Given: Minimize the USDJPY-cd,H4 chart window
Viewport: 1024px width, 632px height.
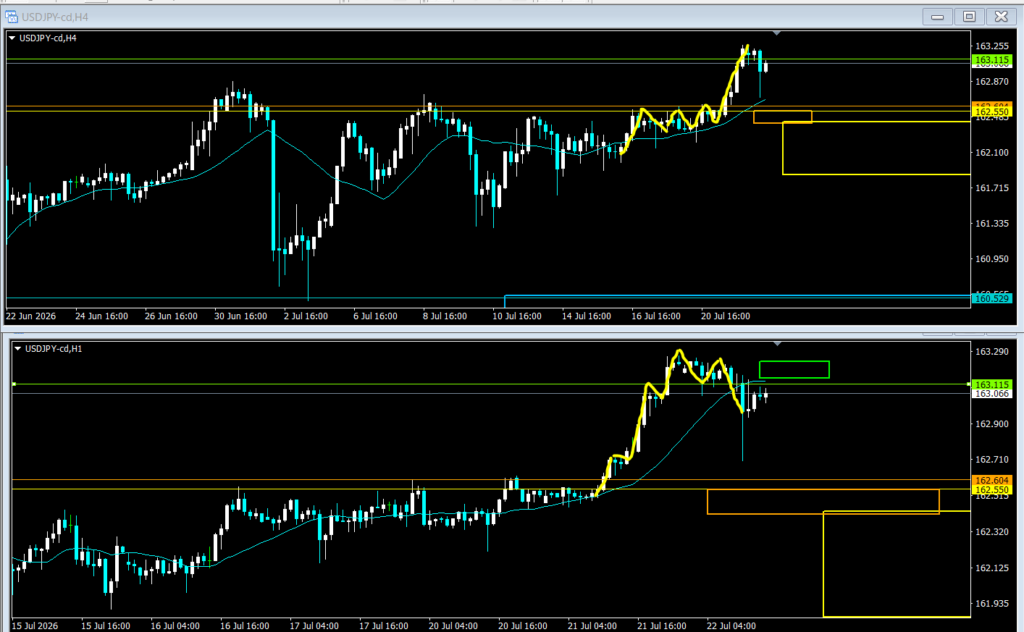Looking at the screenshot, I should [x=937, y=16].
